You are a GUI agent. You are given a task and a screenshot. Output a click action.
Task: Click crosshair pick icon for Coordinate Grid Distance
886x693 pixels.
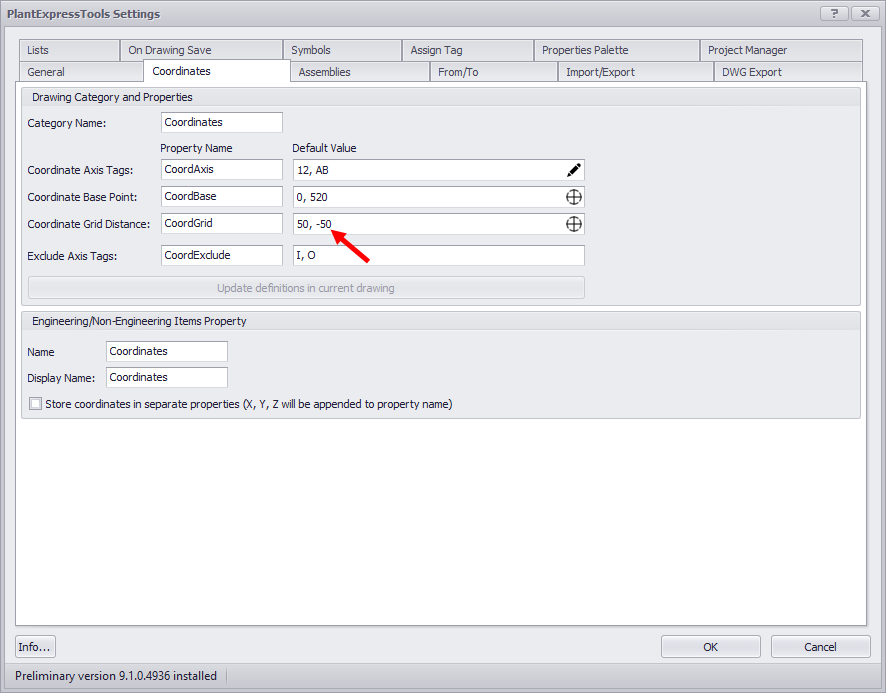click(573, 224)
